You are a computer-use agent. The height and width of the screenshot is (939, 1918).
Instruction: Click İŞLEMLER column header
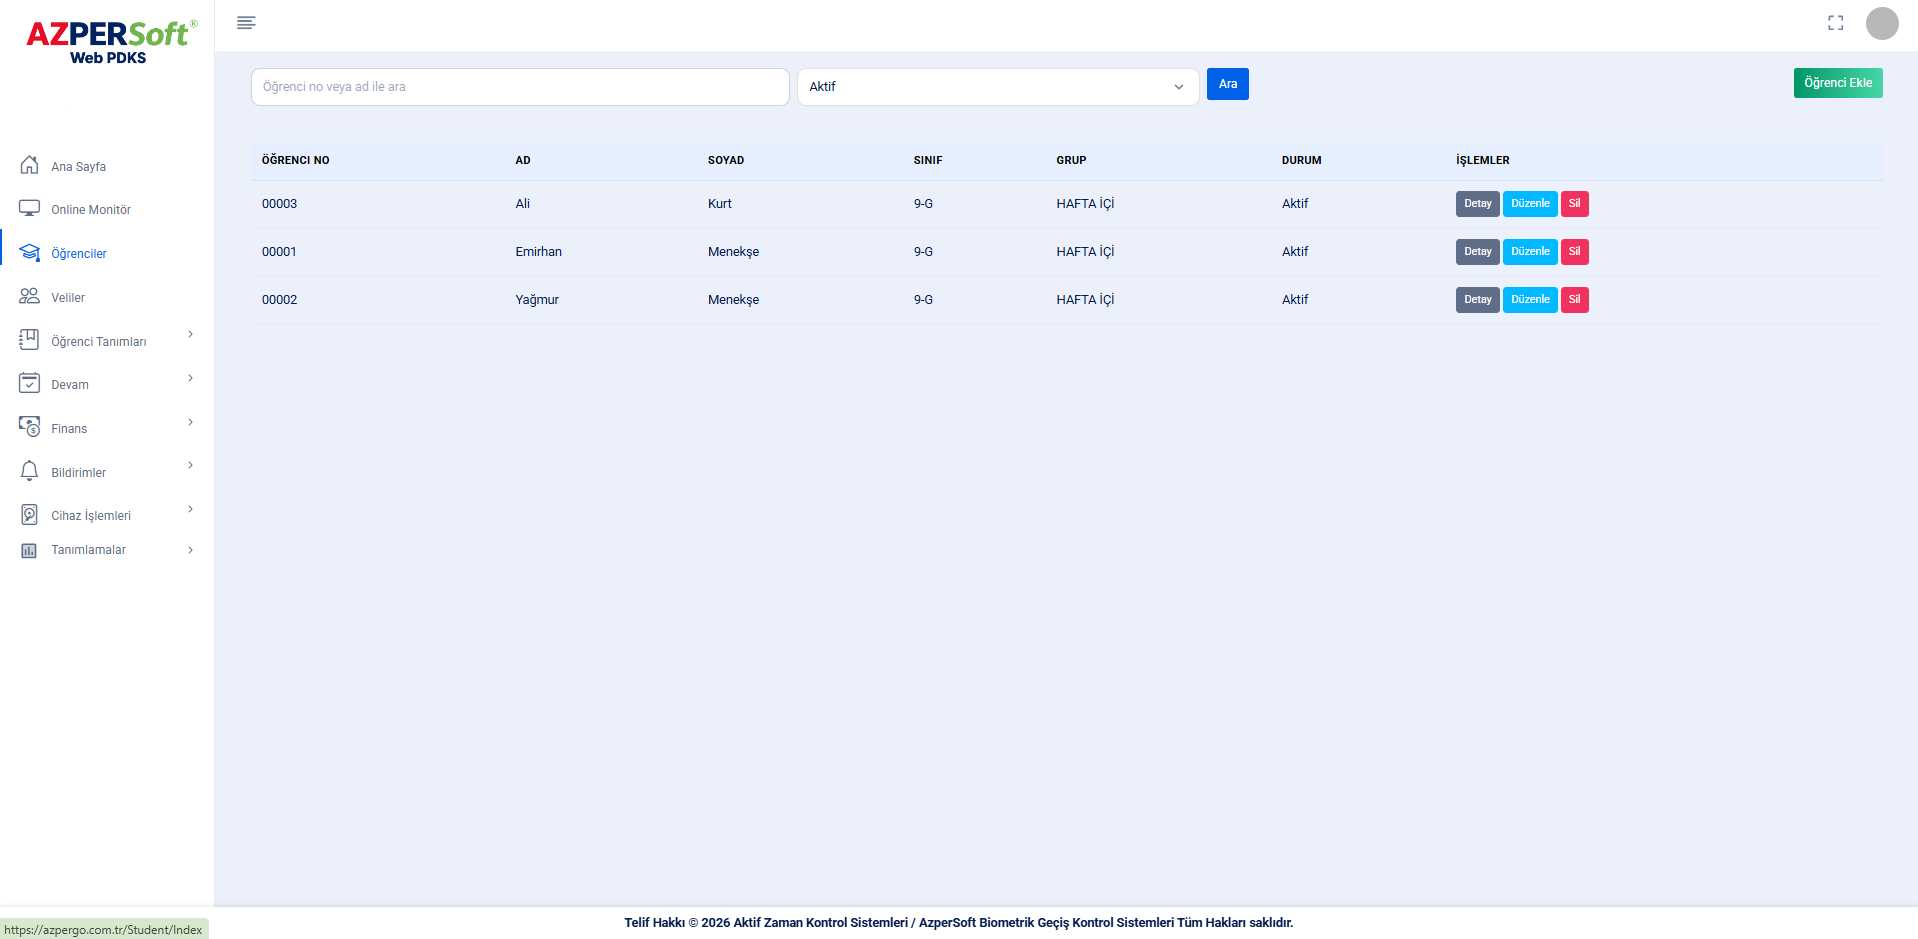point(1482,160)
